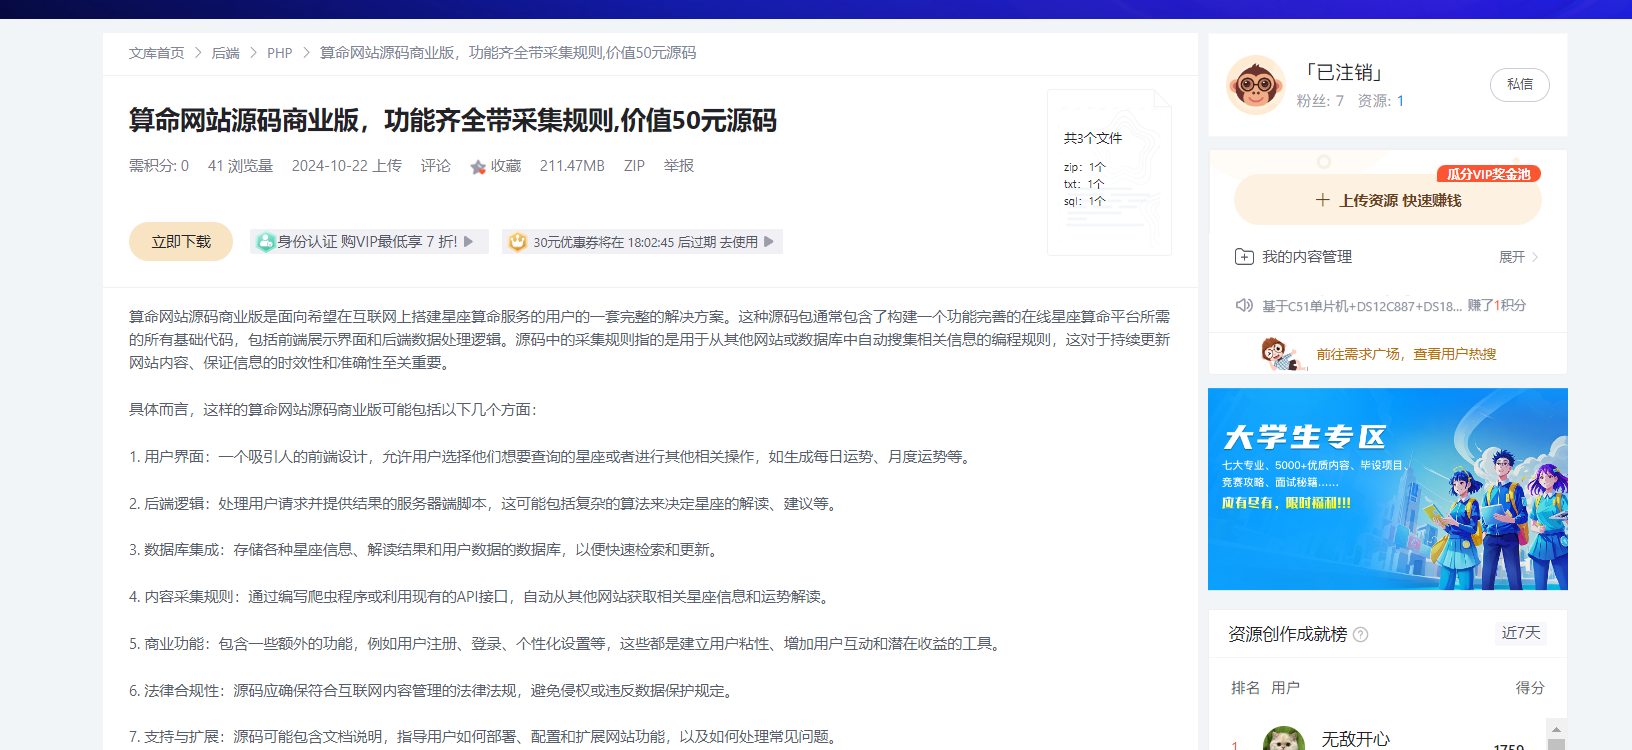Click the avatar of 无敌开心
This screenshot has height=750, width=1632.
1284,739
